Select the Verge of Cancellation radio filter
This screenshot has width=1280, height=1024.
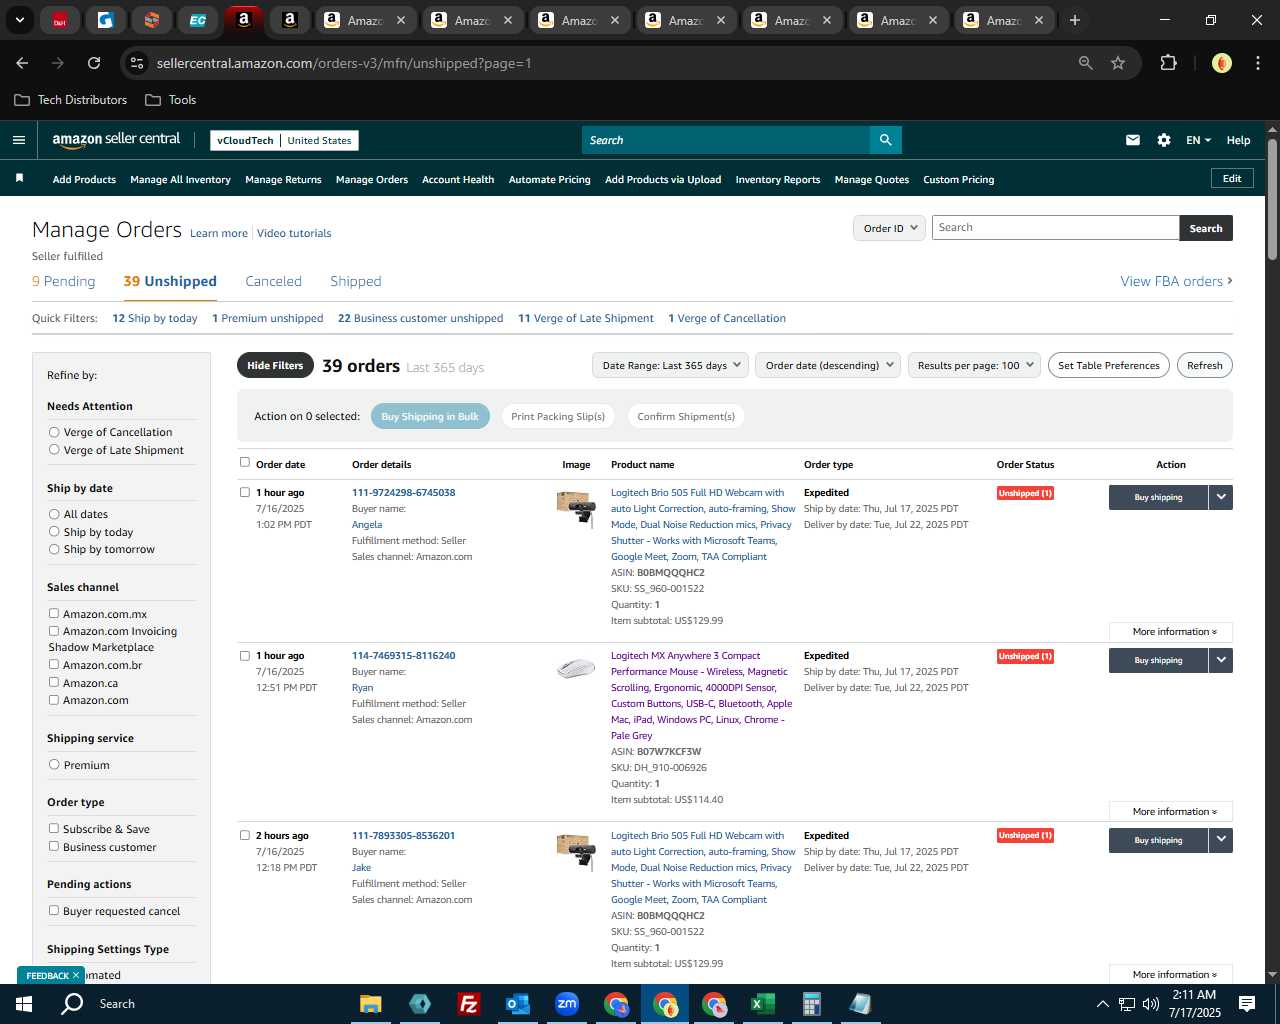point(54,432)
